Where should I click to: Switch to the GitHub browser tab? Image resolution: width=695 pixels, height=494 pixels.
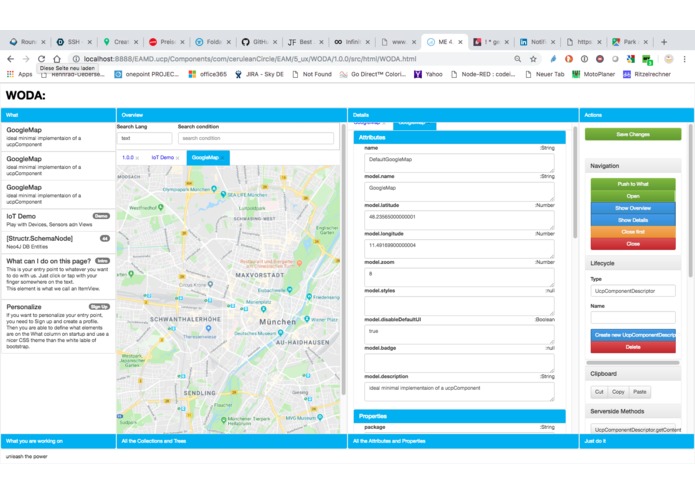[x=260, y=42]
